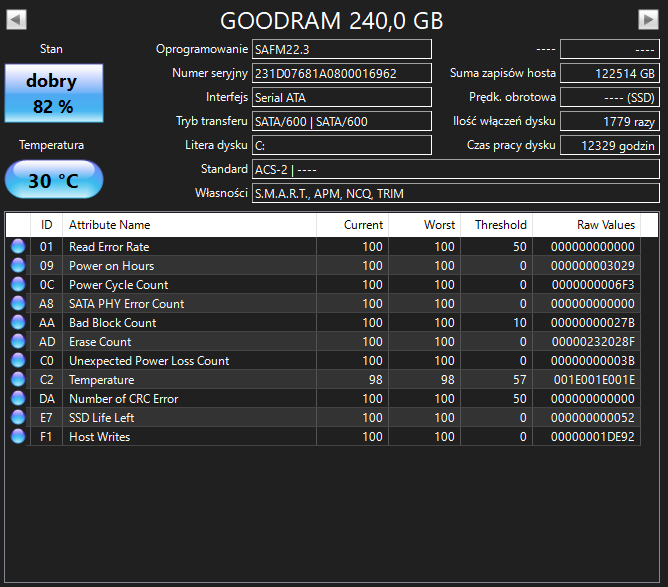
Task: Select the Bad Block Count row
Action: click(323, 322)
